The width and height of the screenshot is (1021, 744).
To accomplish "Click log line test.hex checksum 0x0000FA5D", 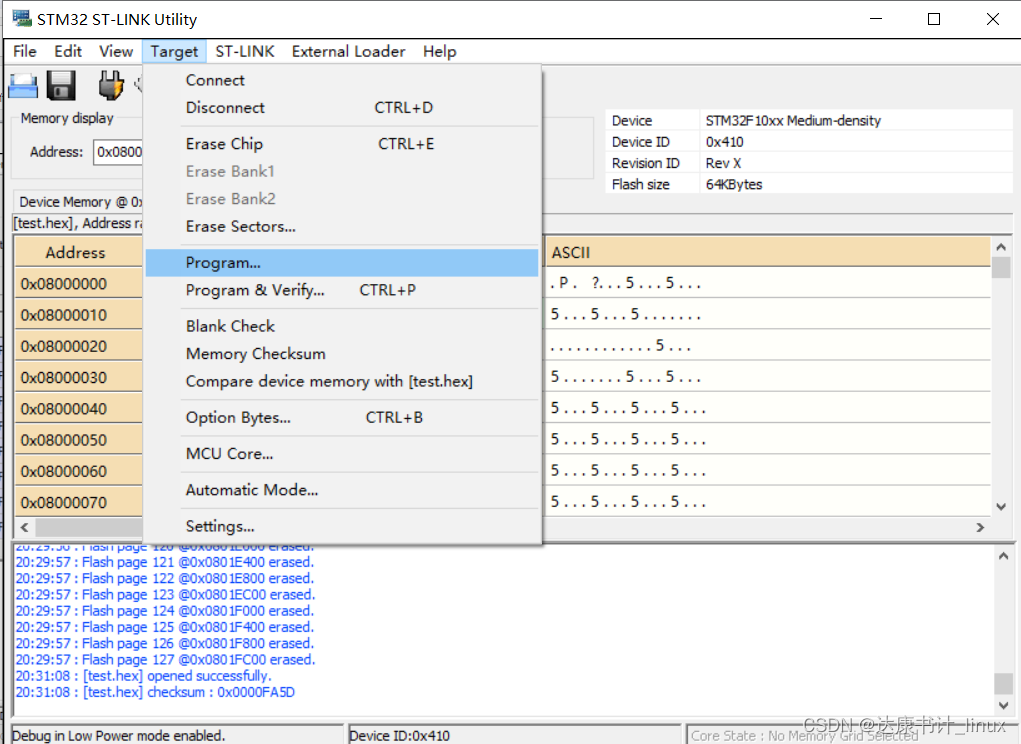I will pos(155,692).
